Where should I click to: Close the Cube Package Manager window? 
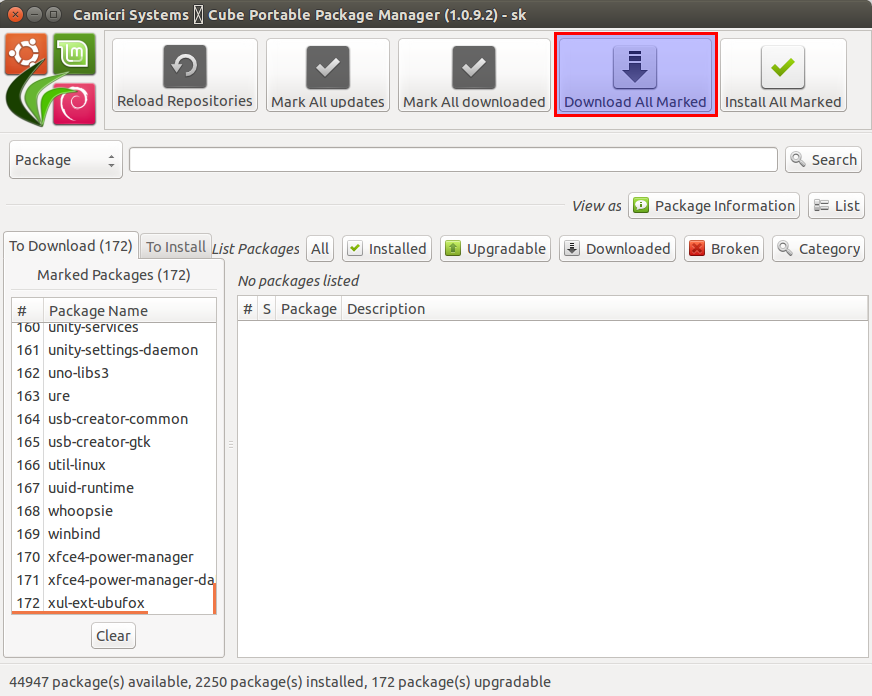(16, 14)
